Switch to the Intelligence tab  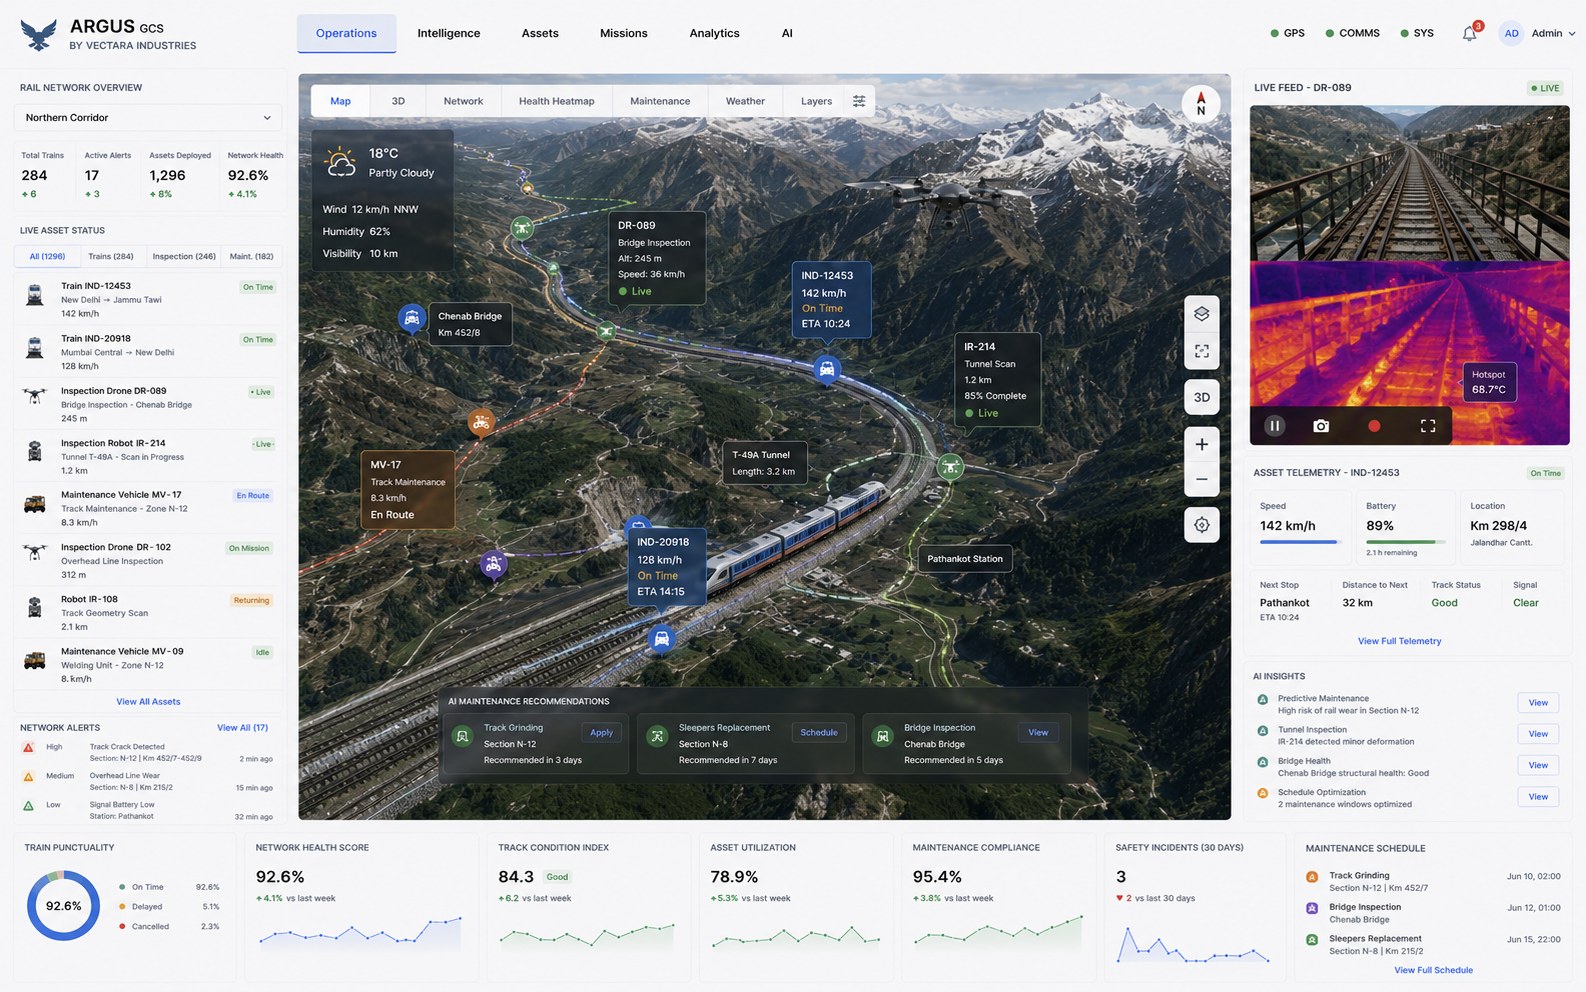click(449, 33)
